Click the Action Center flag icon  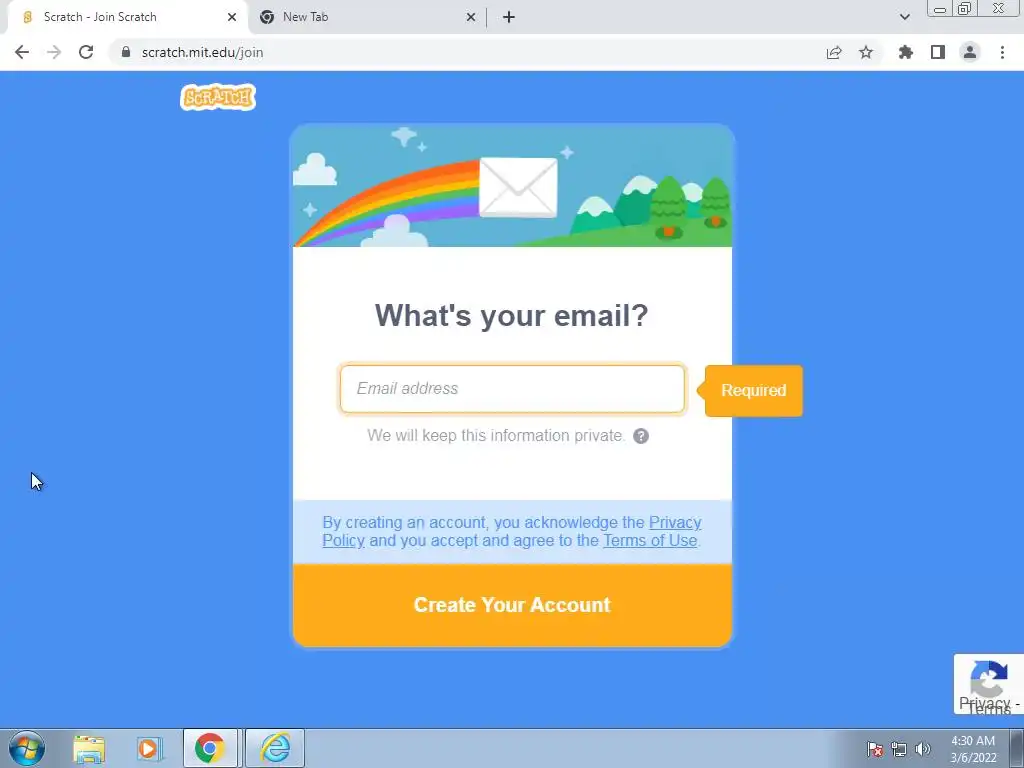pos(875,749)
